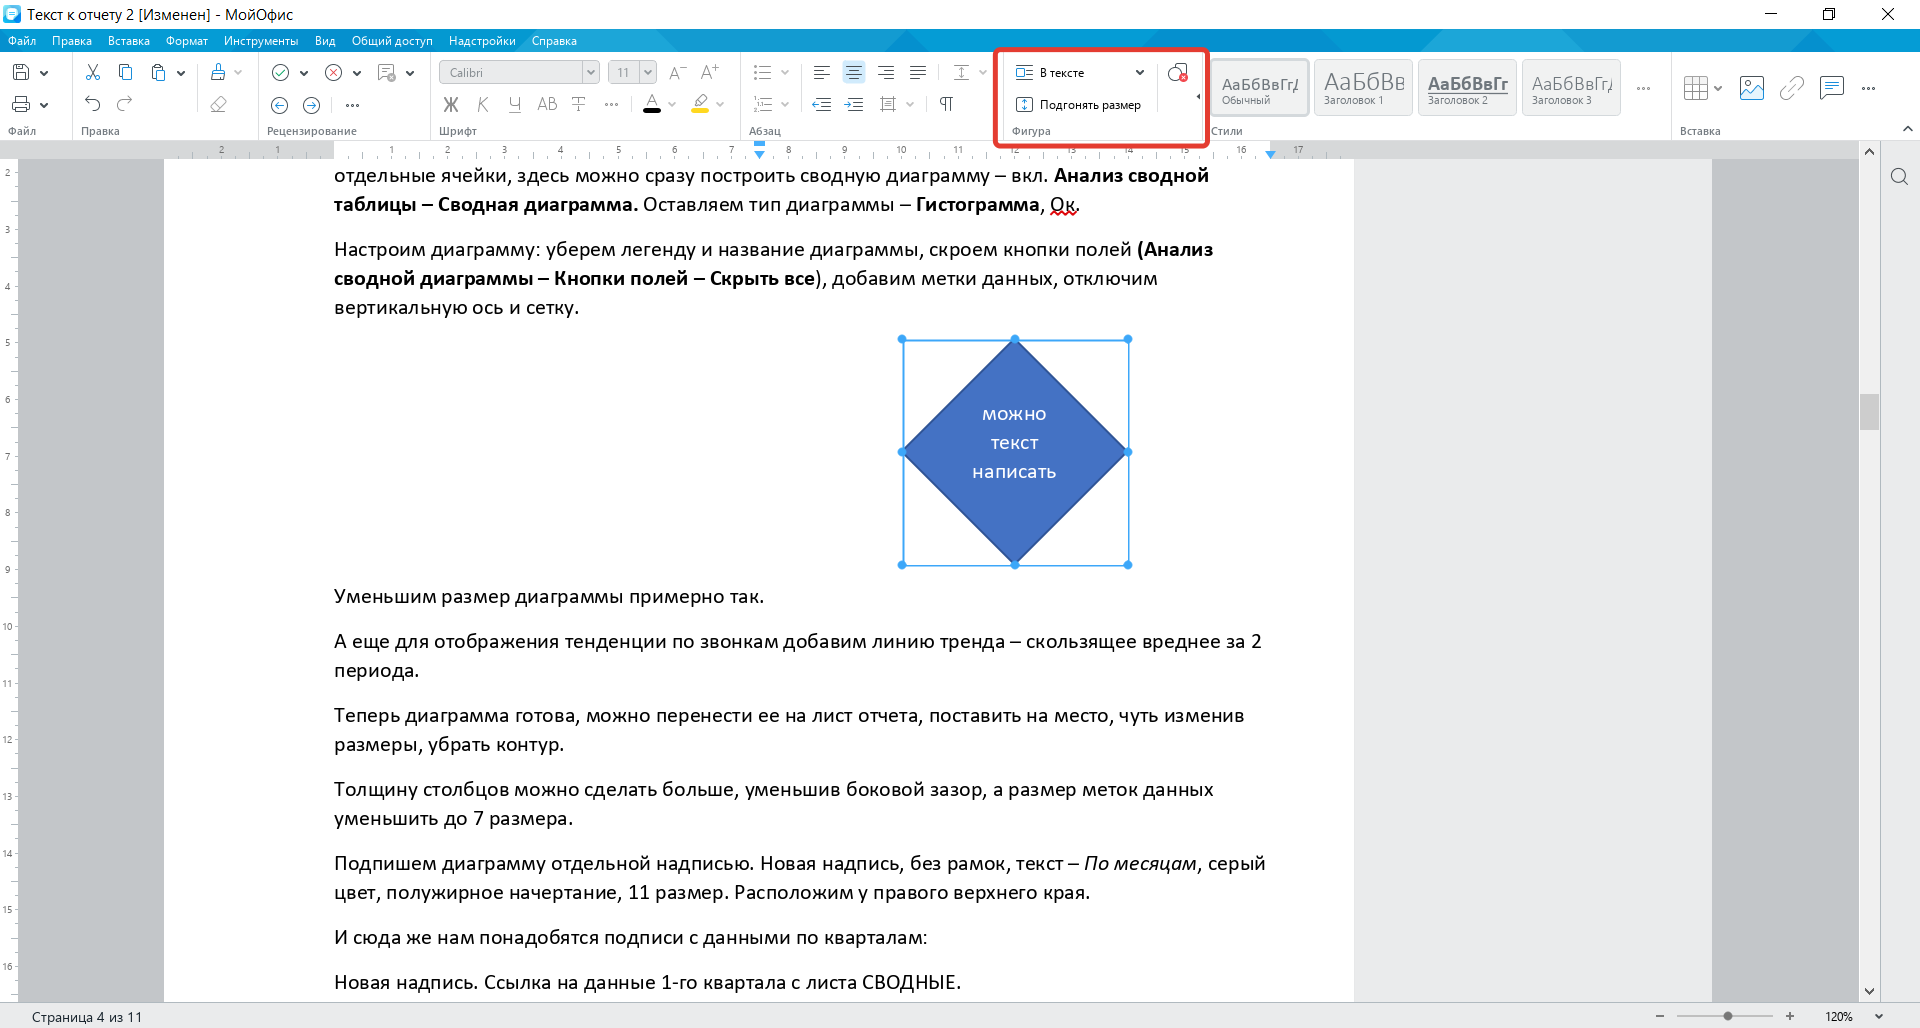Click the Copy formatting brush icon
Screen dimensions: 1920x1028
pyautogui.click(x=218, y=72)
